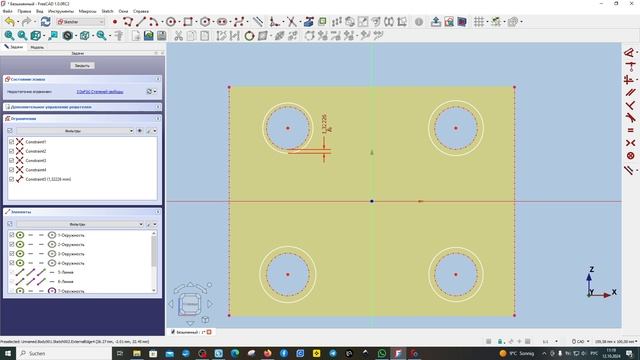Select the Polyline tool
The image size is (640, 360).
128,22
